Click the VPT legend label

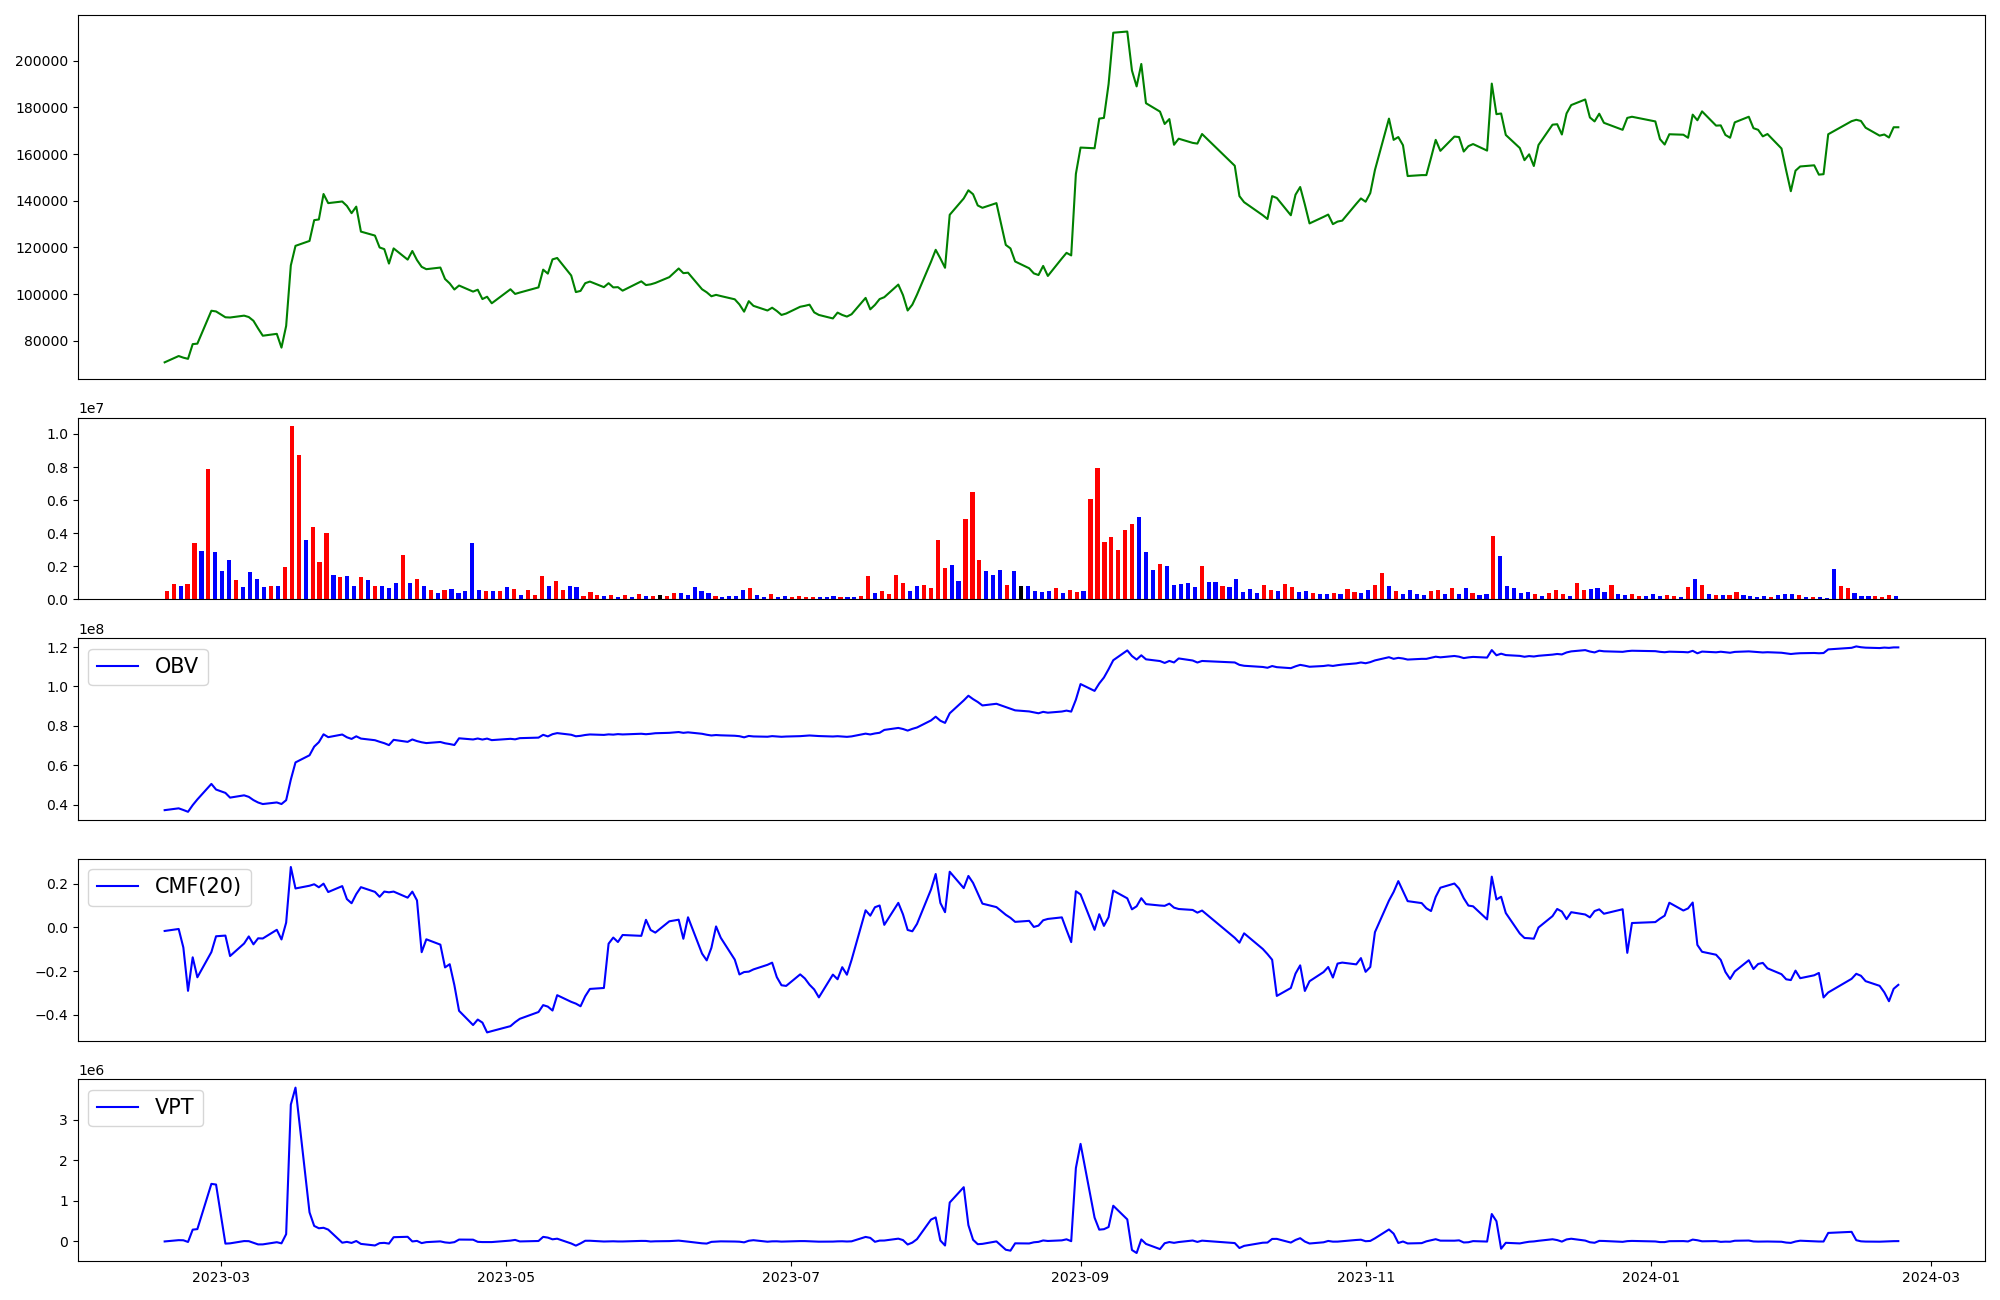tap(174, 1107)
